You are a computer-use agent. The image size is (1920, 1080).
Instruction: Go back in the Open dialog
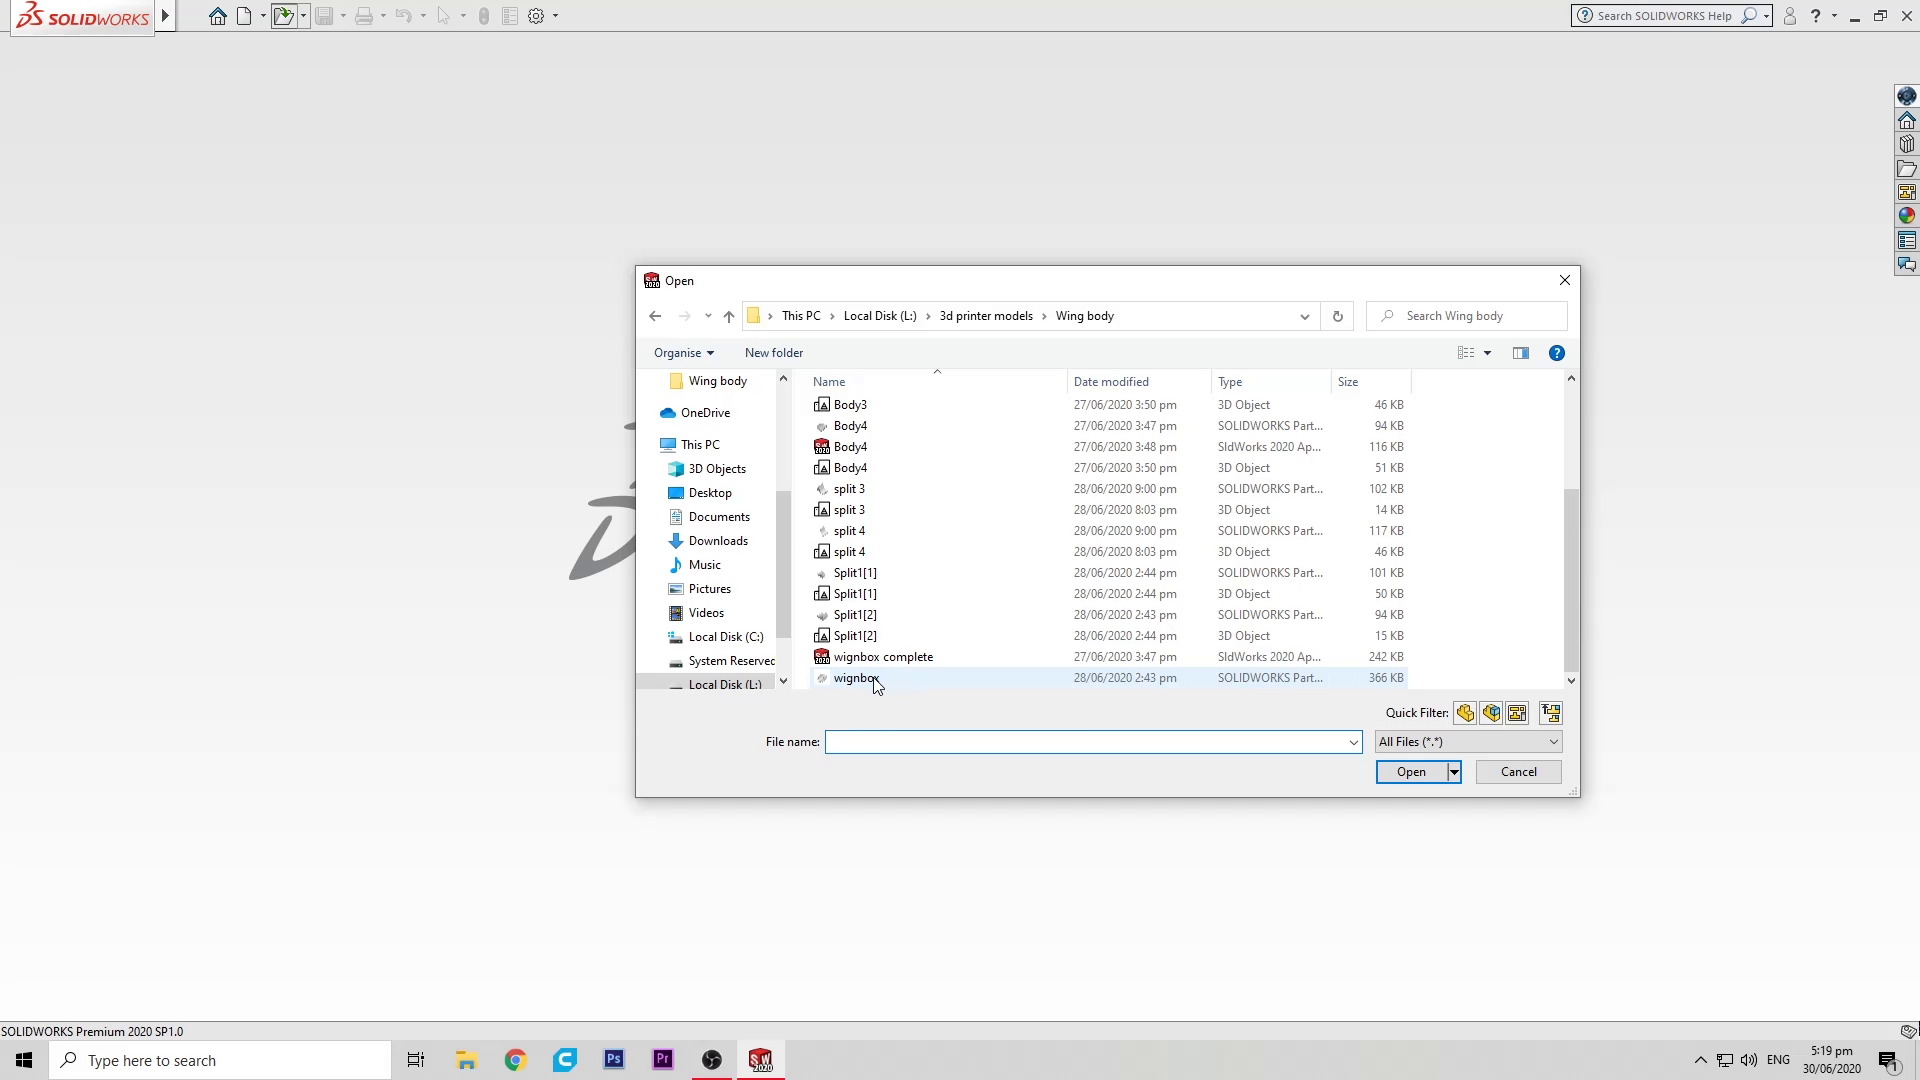655,316
